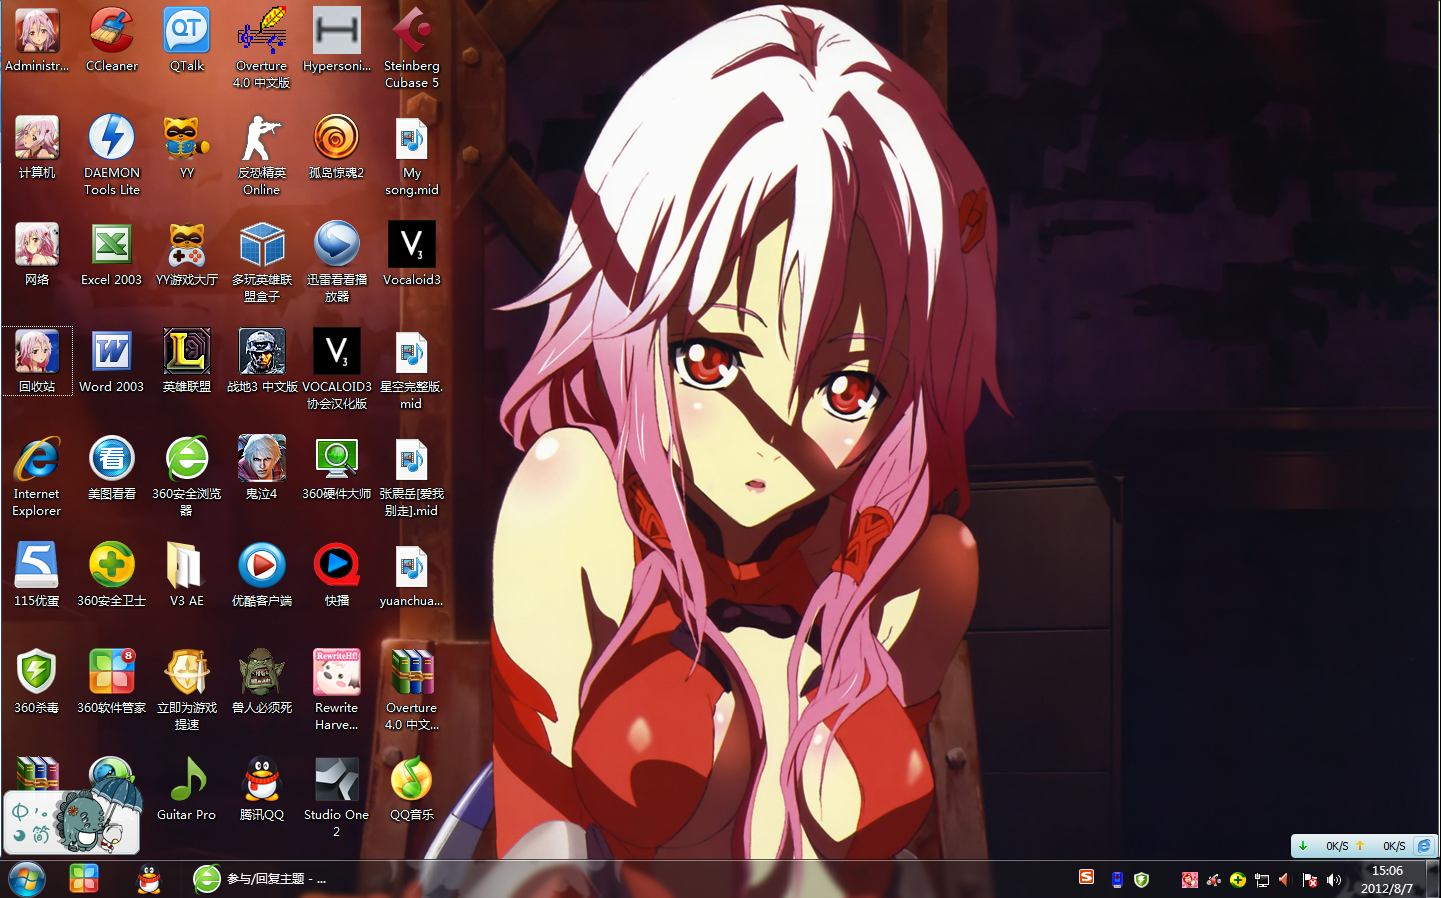Image resolution: width=1441 pixels, height=898 pixels.
Task: Click IE icon on network speed widget
Action: click(x=1424, y=846)
